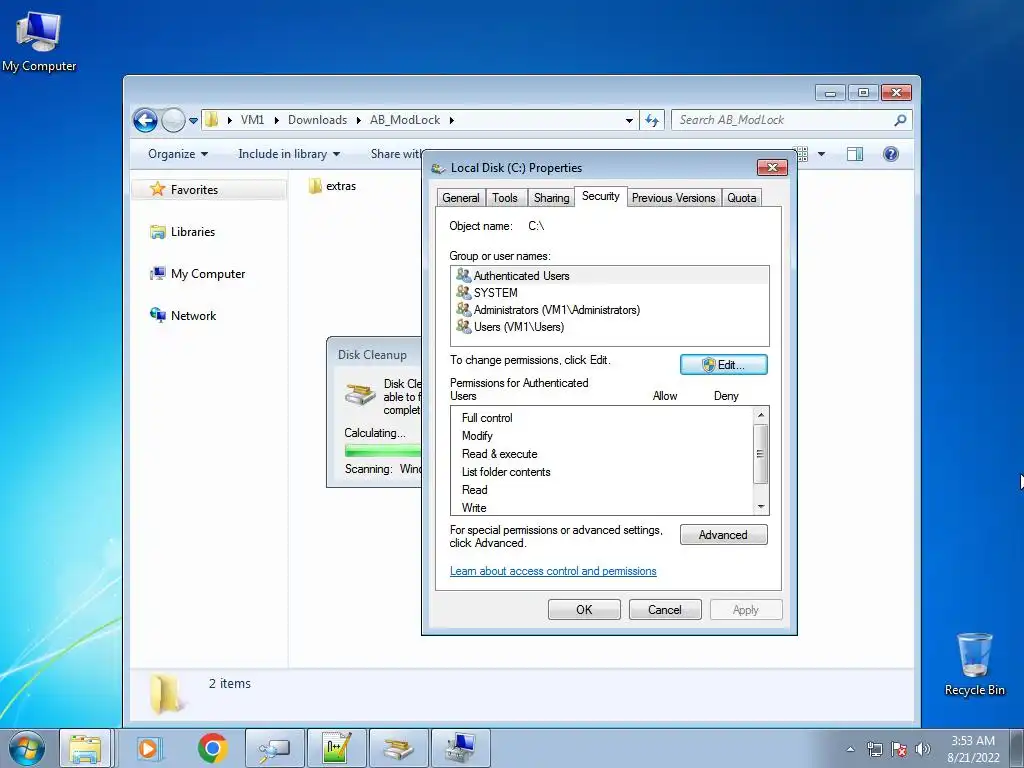Open Google Chrome from the taskbar
This screenshot has height=768, width=1024.
point(212,748)
